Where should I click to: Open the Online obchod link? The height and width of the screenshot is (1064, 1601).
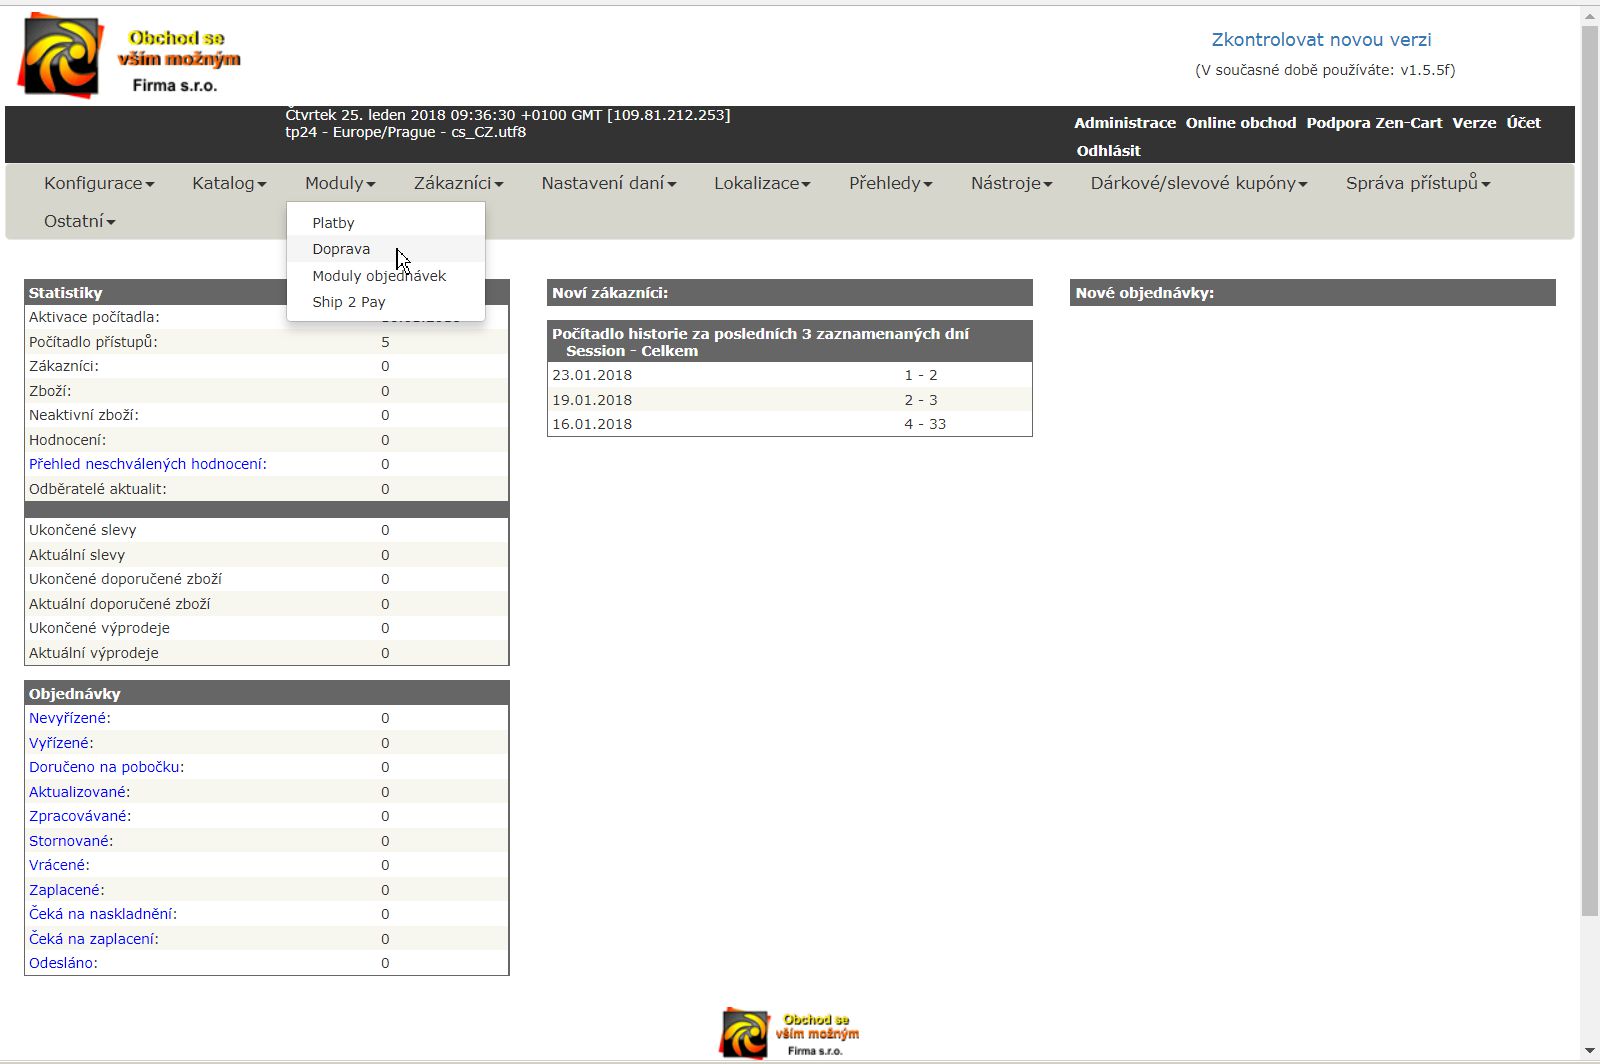point(1240,123)
